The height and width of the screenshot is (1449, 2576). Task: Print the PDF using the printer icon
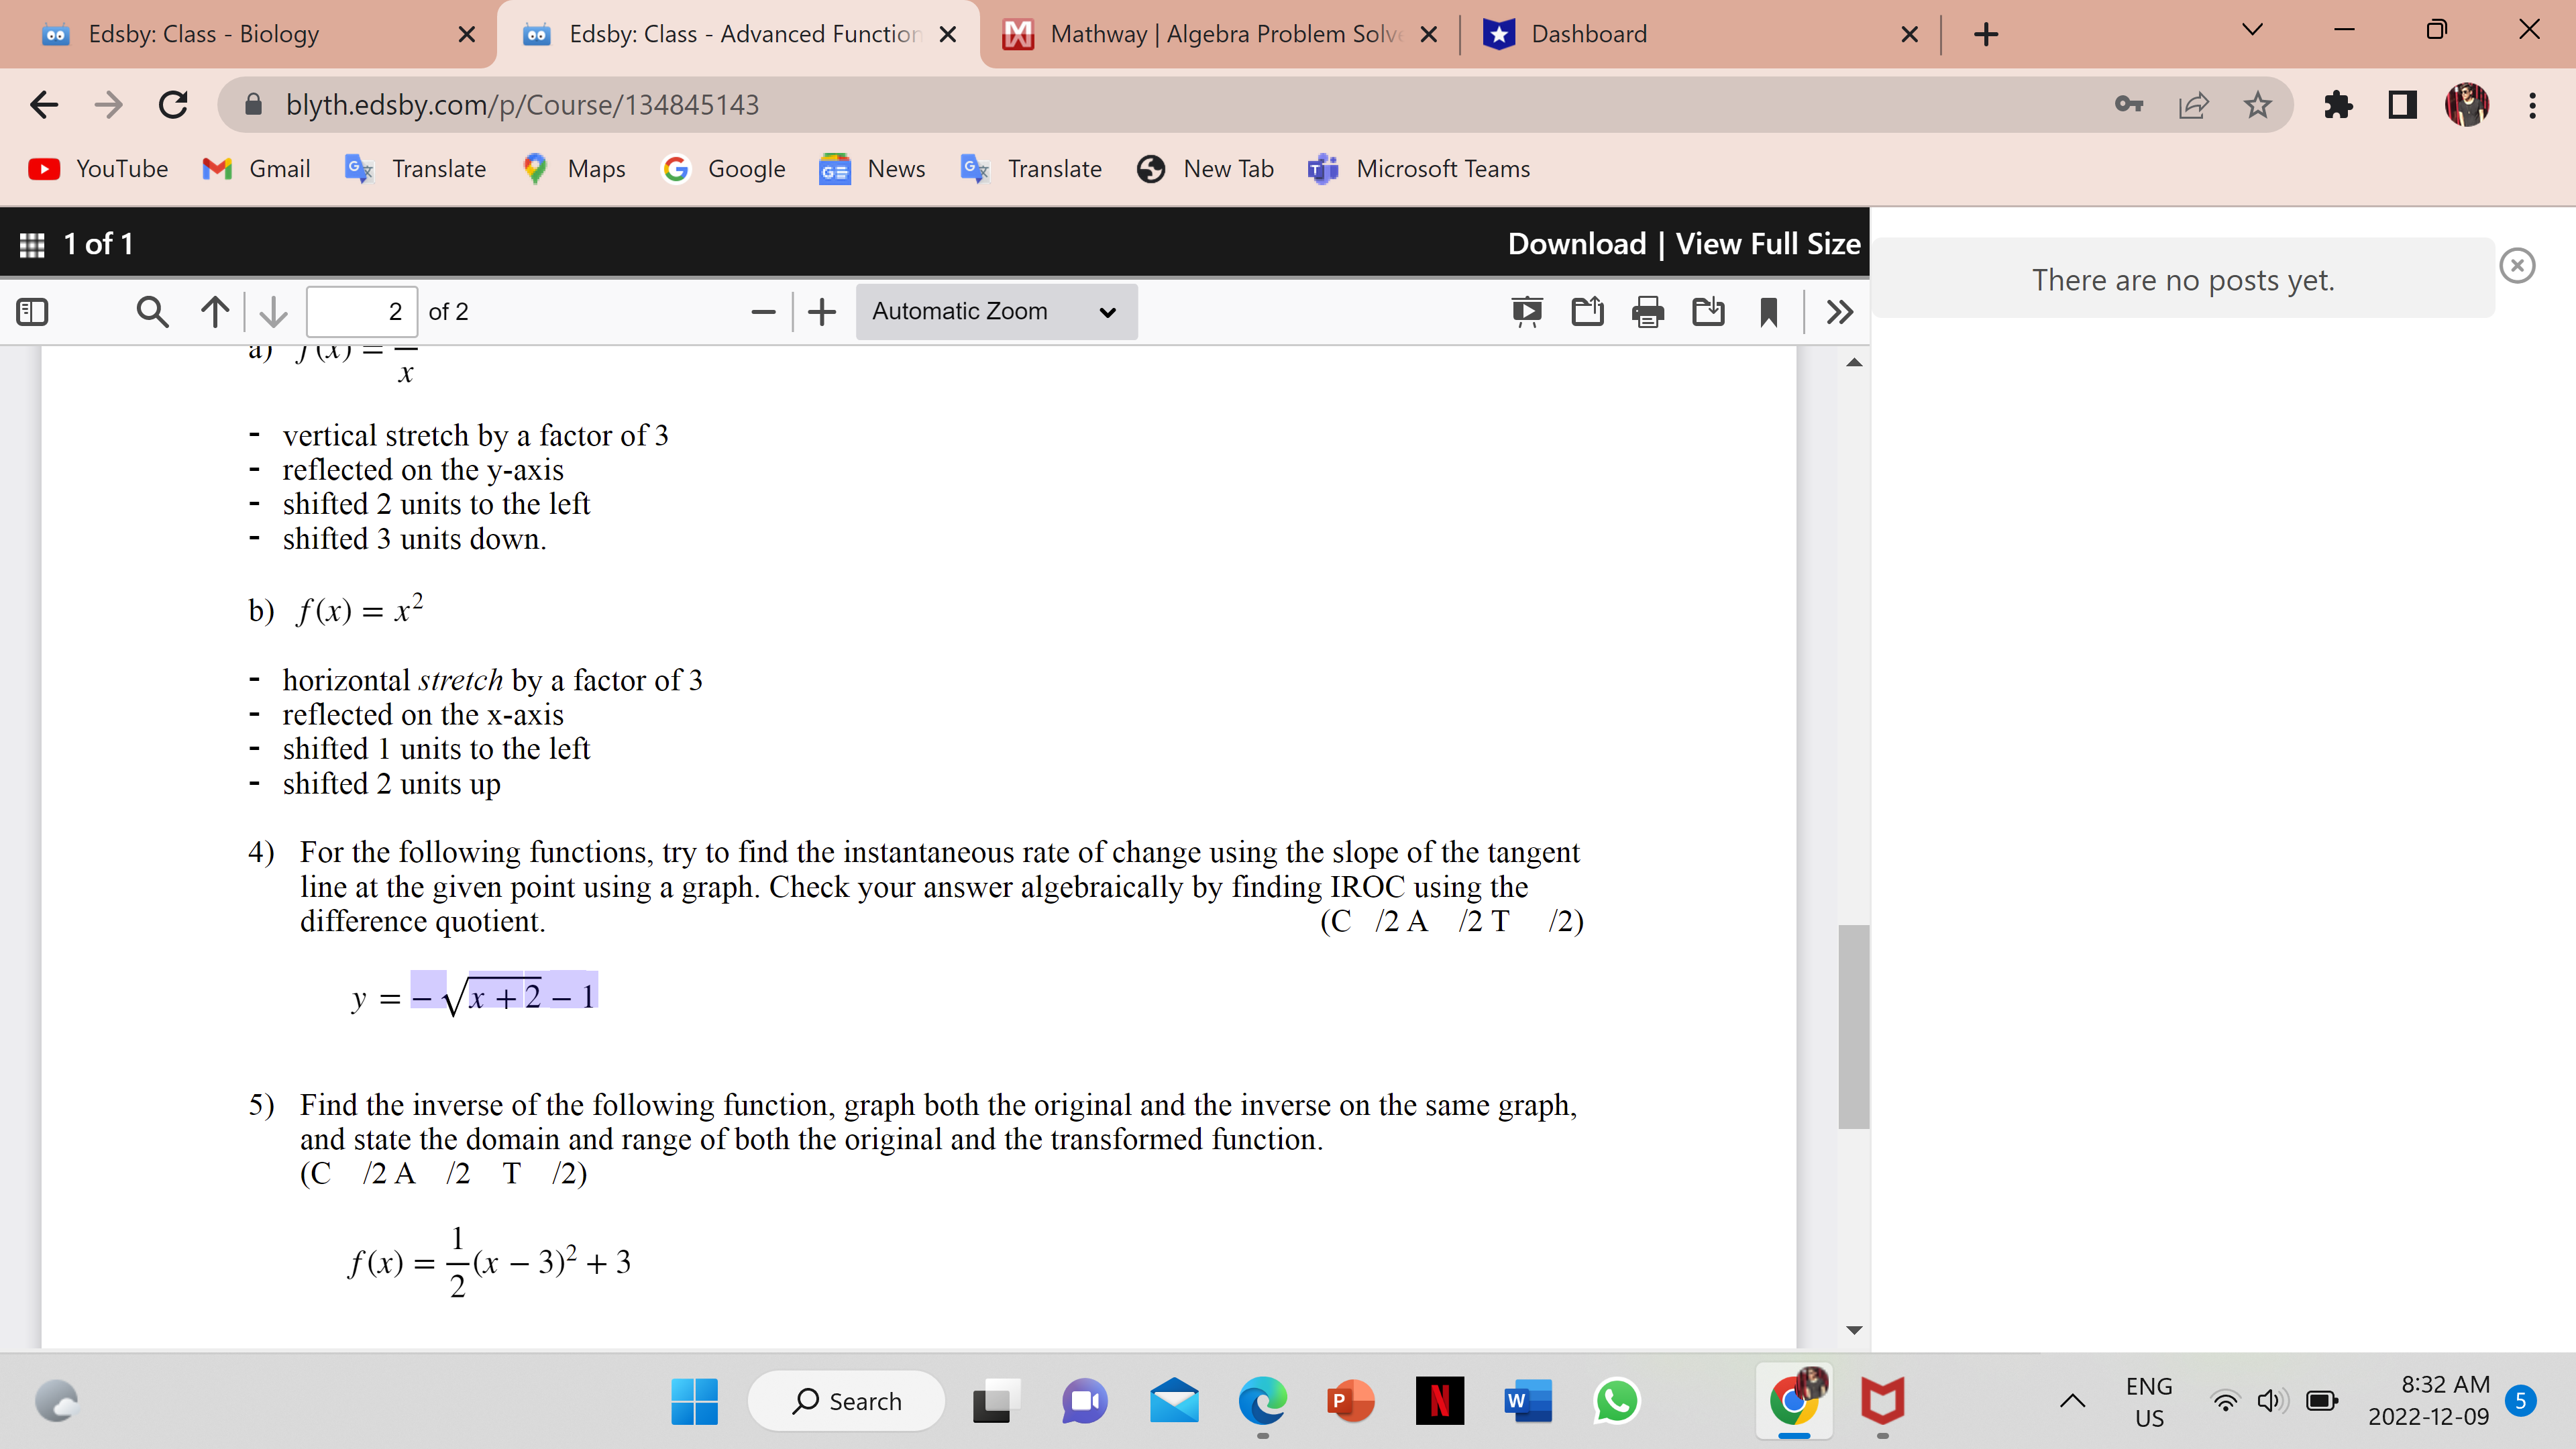pos(1647,311)
